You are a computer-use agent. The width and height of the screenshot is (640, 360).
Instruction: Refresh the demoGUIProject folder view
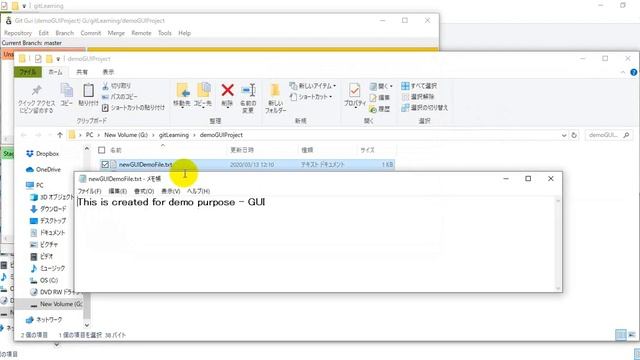tap(574, 135)
